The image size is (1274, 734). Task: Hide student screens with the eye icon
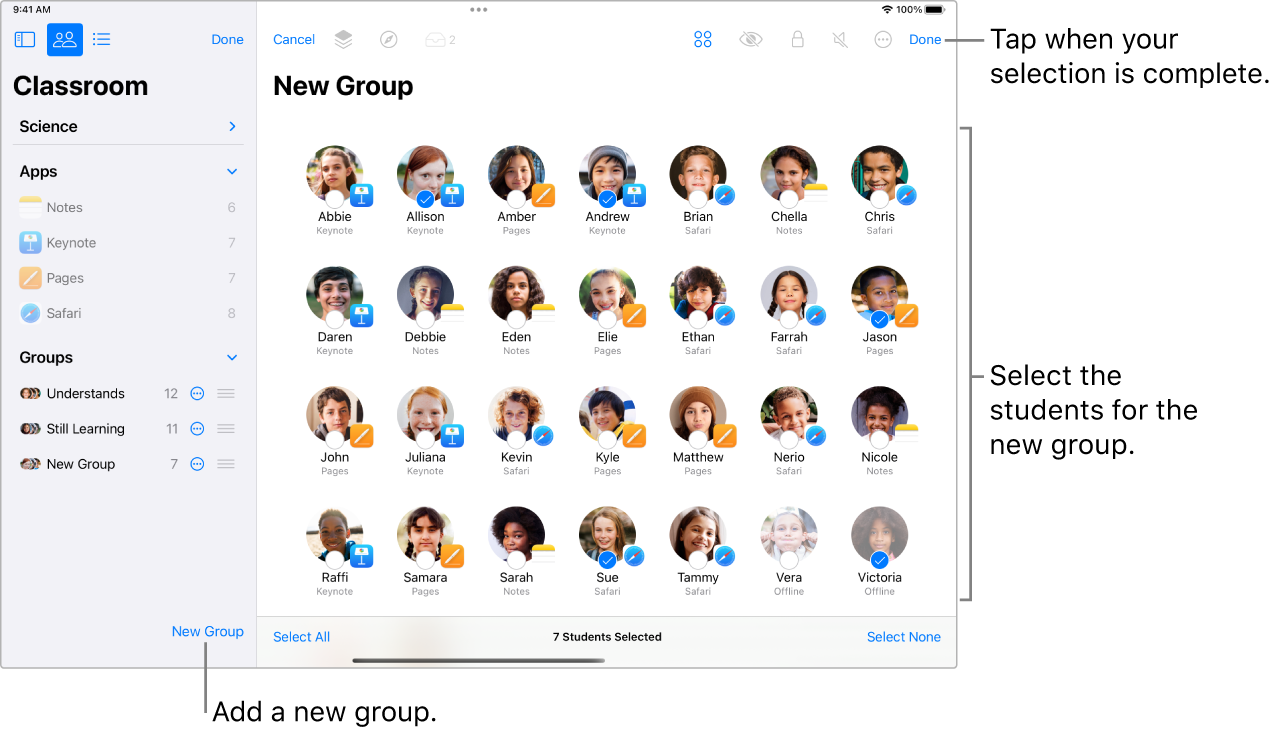[x=750, y=39]
